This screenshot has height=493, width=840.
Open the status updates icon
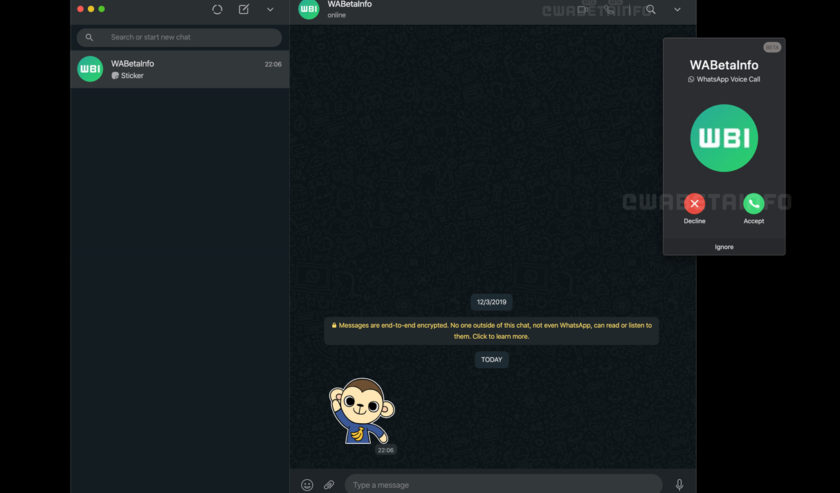(217, 10)
